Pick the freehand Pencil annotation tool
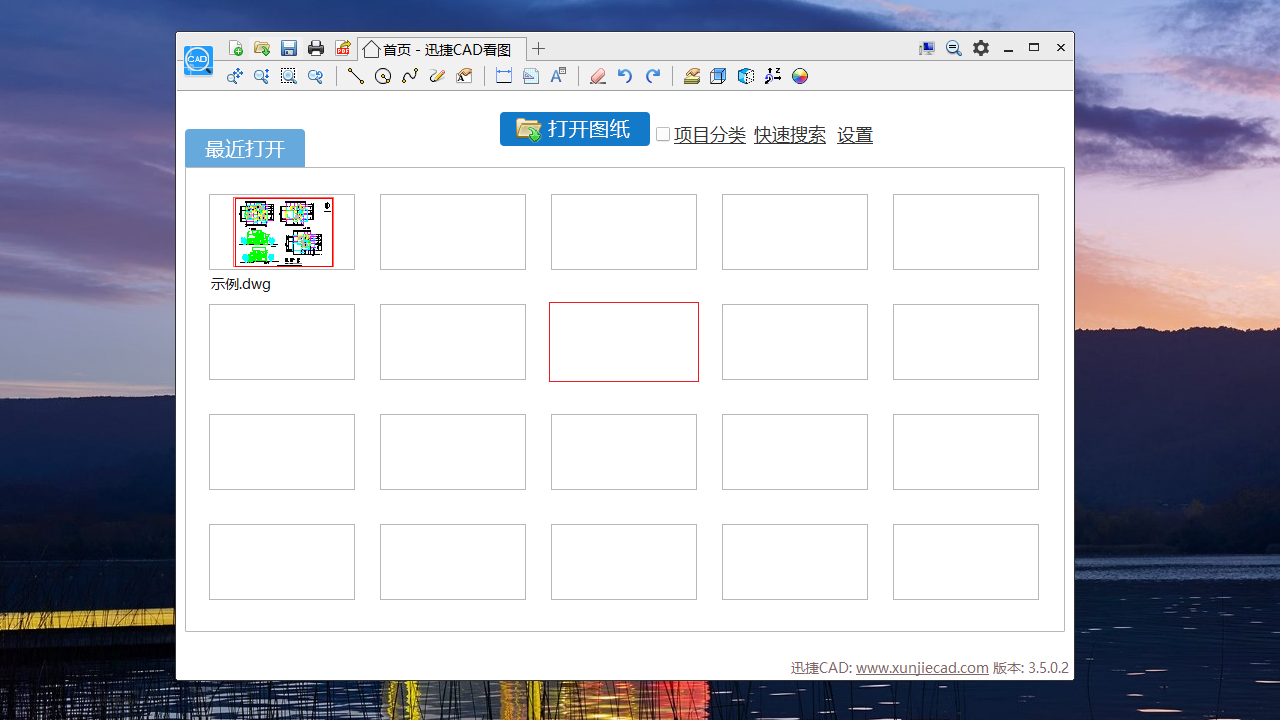 pyautogui.click(x=437, y=75)
